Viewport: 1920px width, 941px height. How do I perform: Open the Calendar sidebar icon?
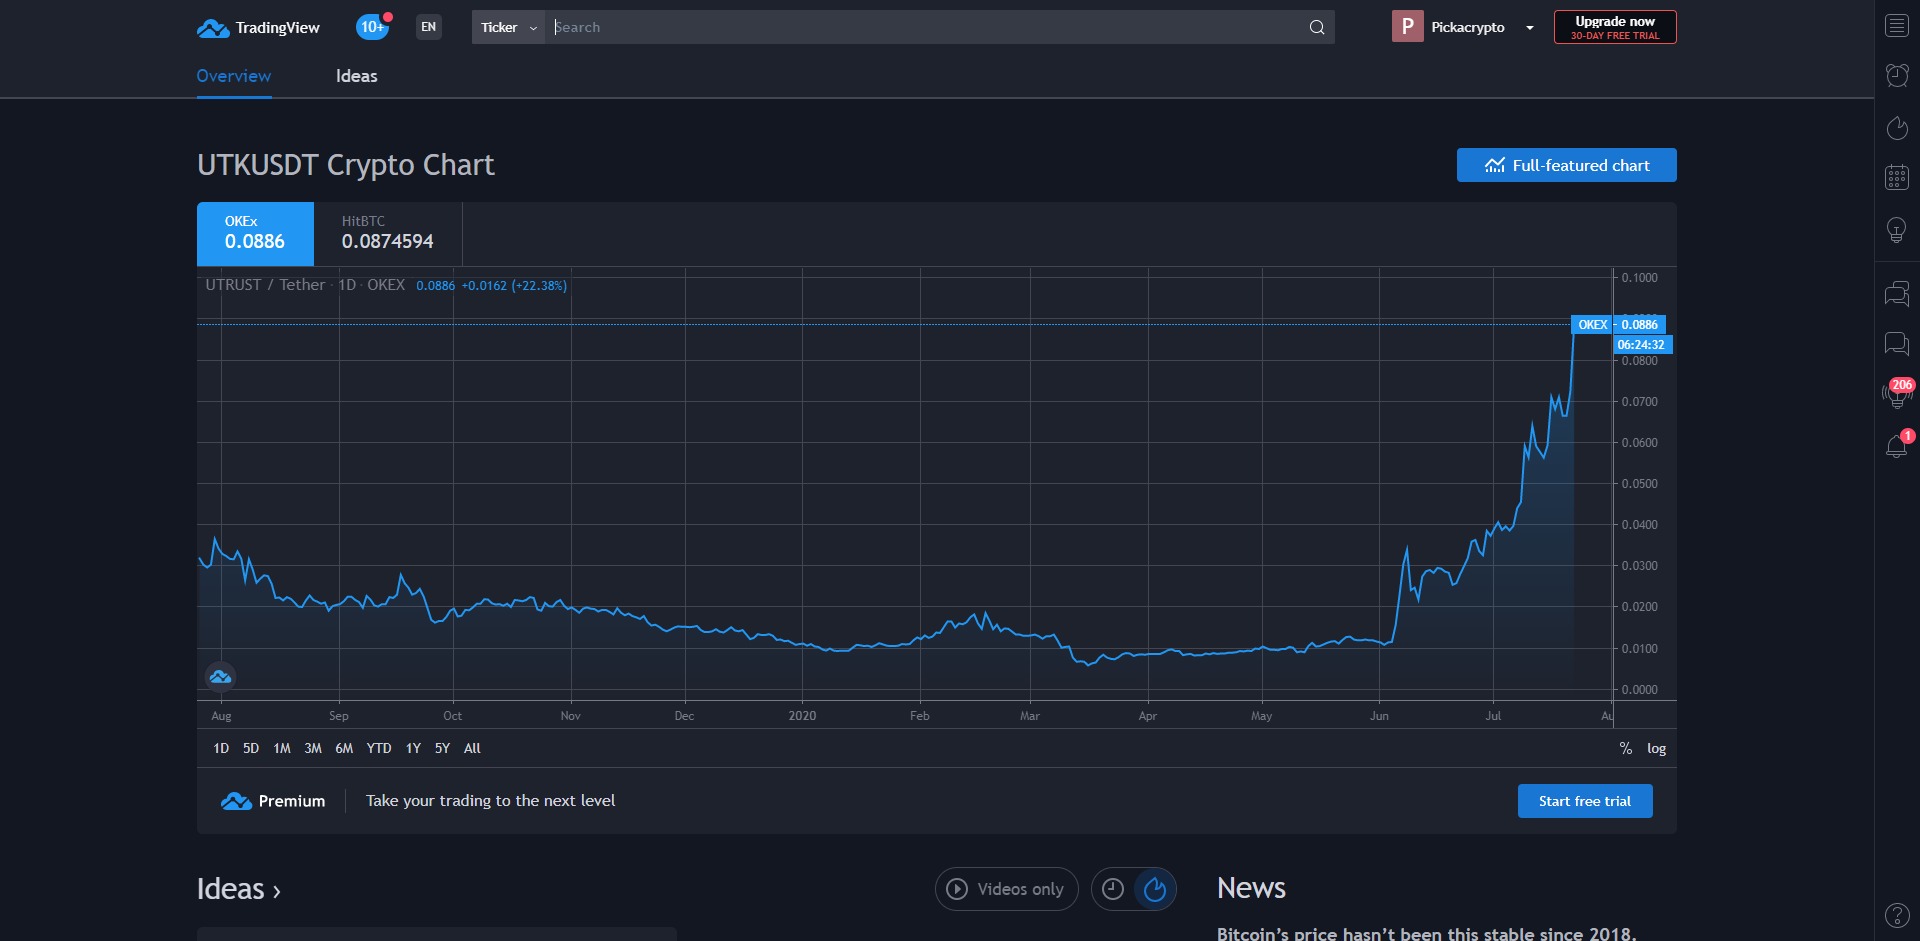[x=1897, y=178]
